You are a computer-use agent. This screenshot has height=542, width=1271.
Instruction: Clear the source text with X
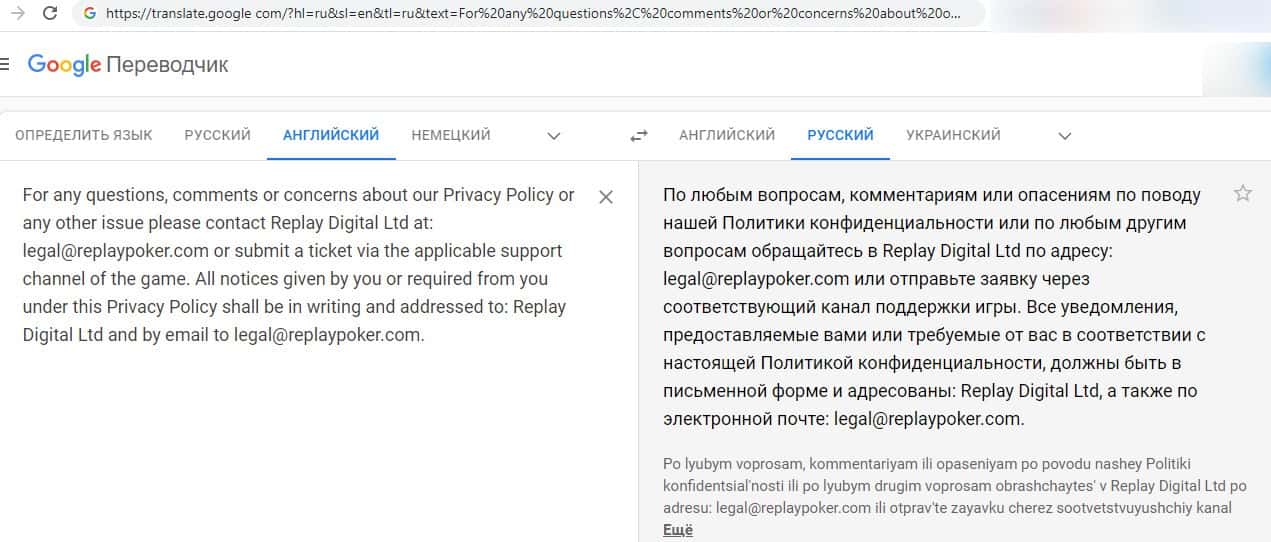coord(605,197)
